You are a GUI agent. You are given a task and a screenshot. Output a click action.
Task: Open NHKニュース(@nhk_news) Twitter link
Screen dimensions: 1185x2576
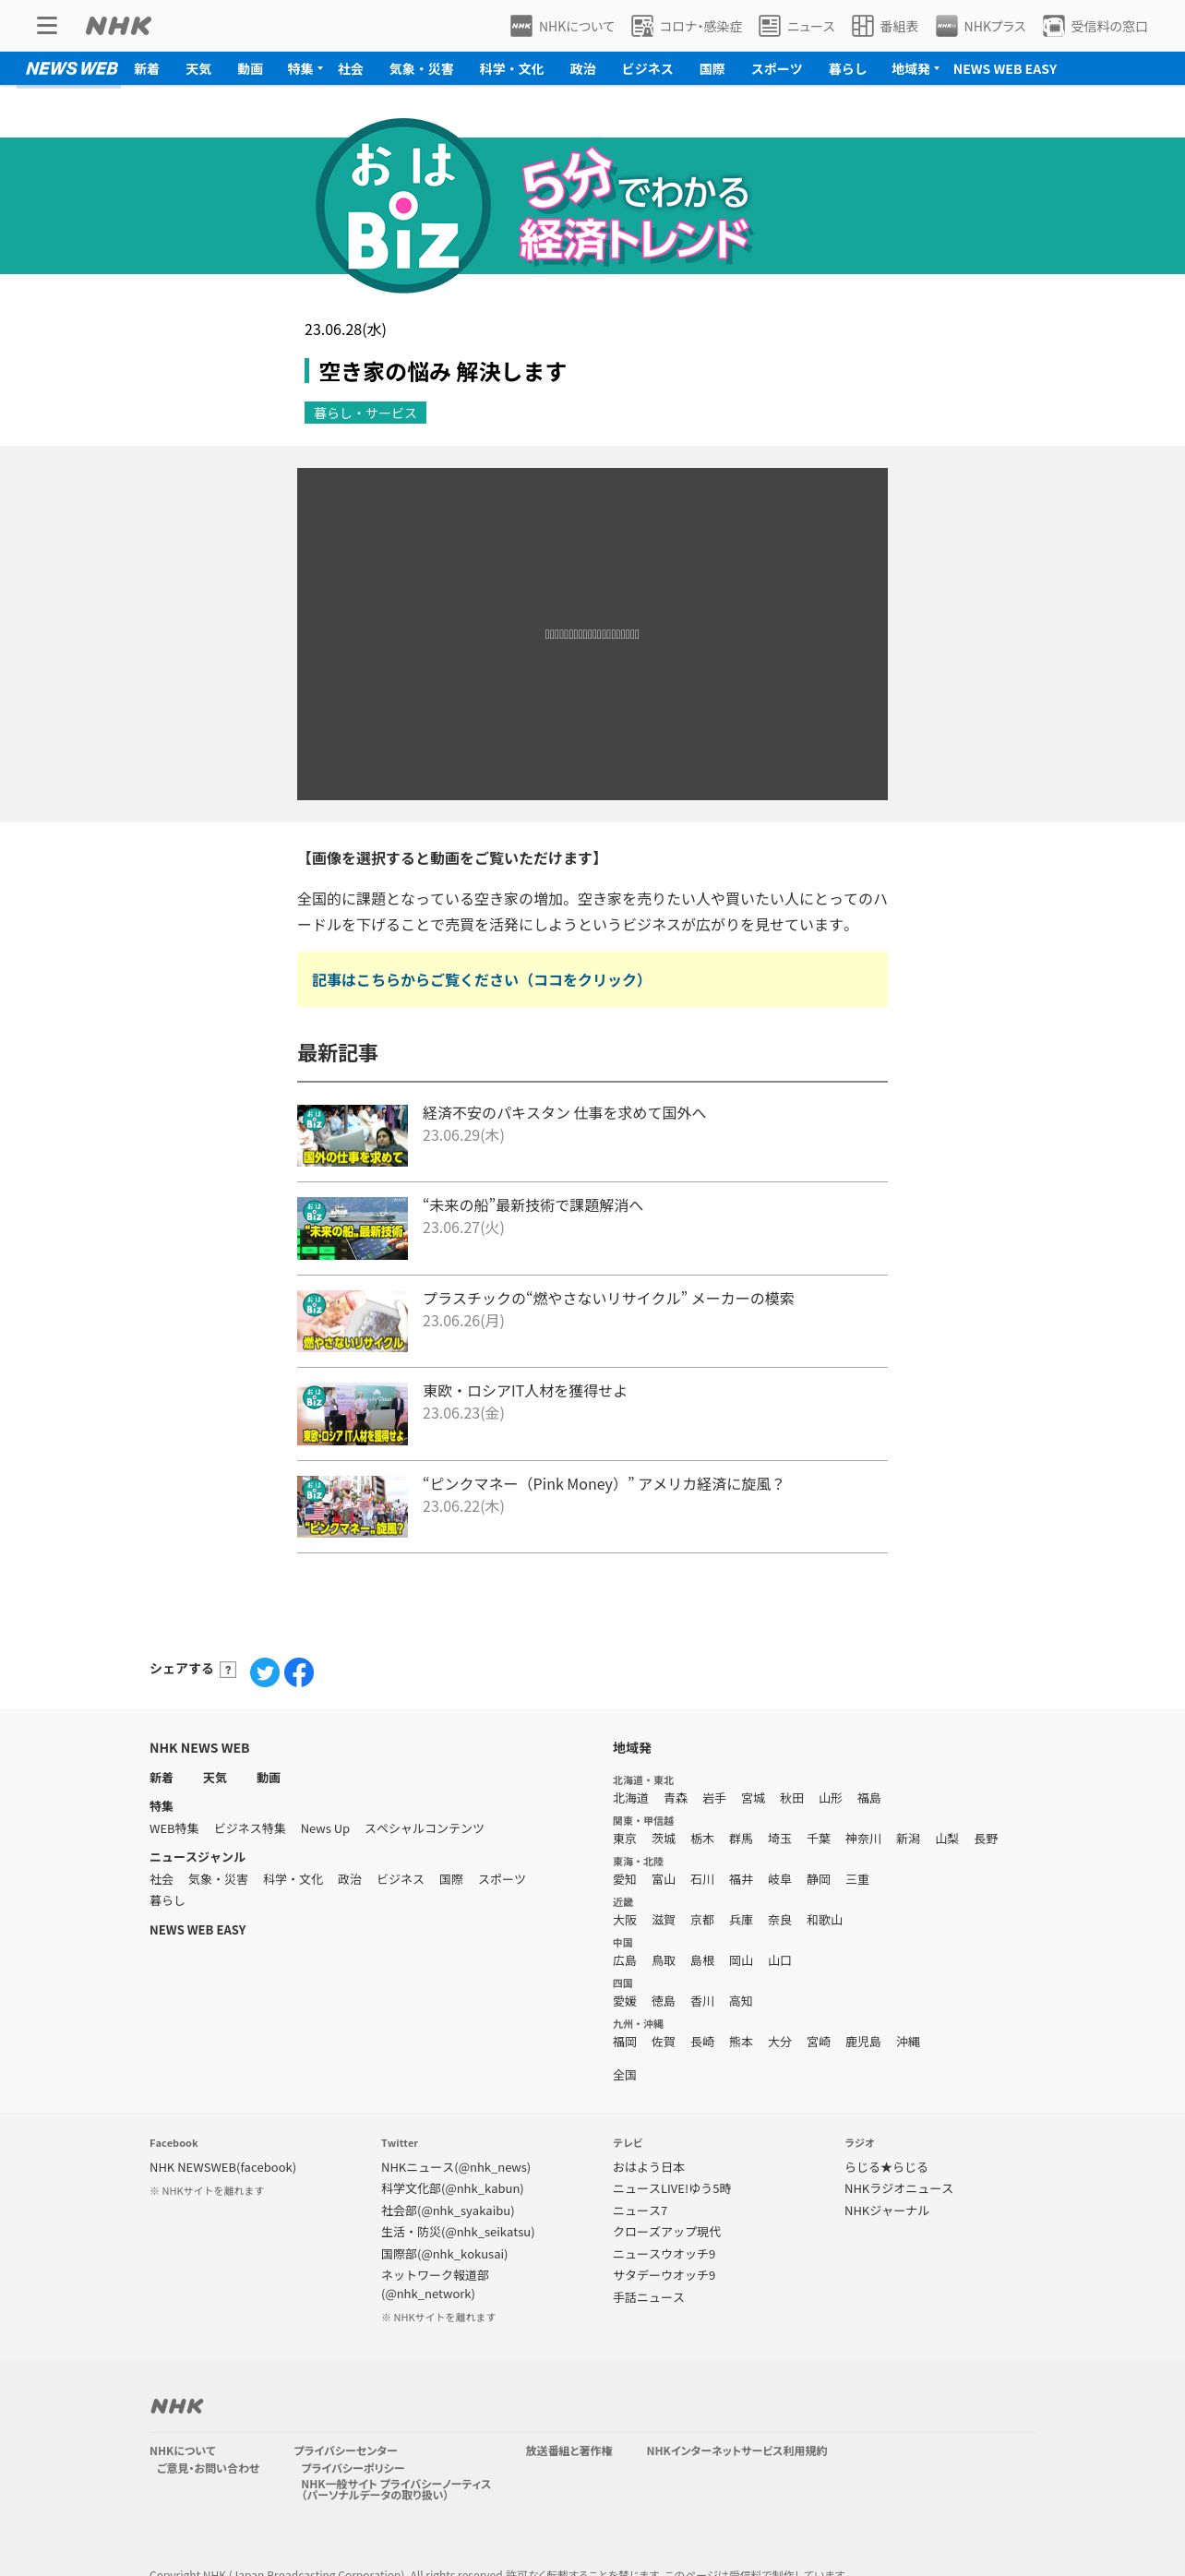[456, 2167]
